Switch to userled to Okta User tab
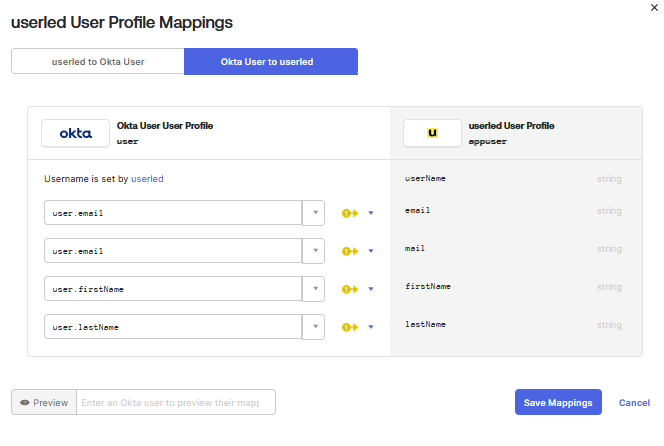Screen dimensions: 664x446 click(98, 62)
